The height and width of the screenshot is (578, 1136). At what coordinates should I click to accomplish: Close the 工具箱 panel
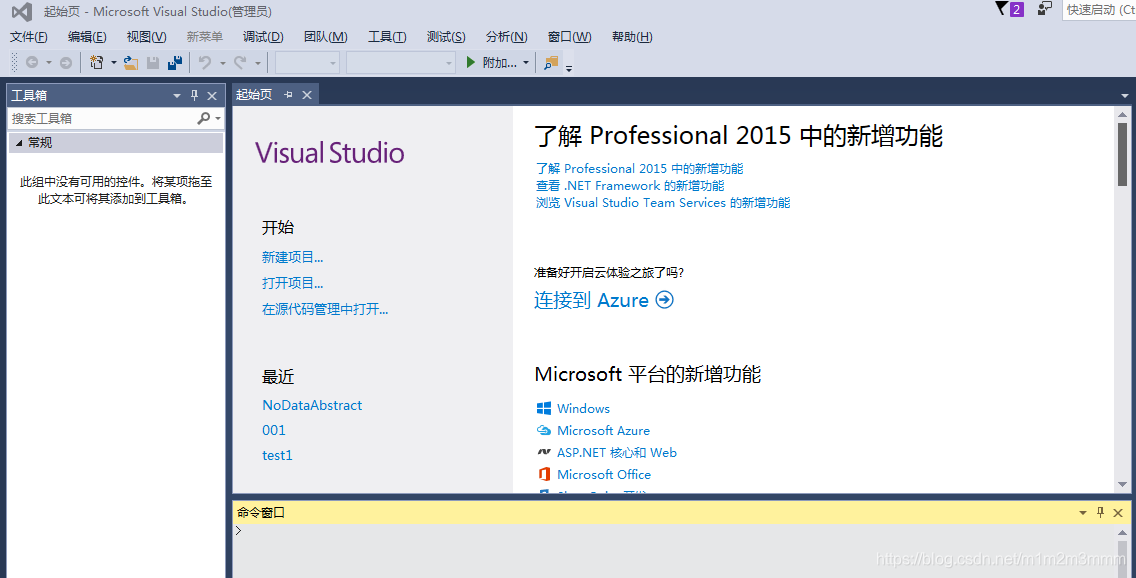click(212, 96)
